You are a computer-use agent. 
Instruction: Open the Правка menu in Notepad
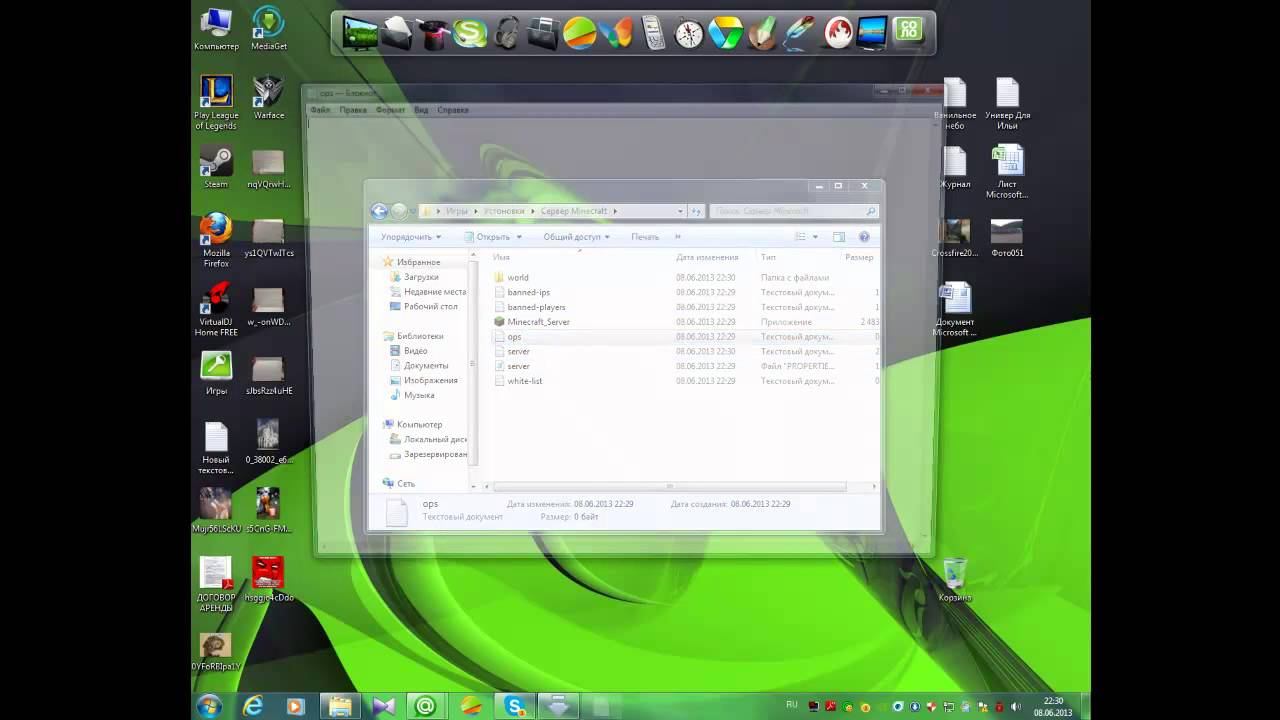(353, 110)
